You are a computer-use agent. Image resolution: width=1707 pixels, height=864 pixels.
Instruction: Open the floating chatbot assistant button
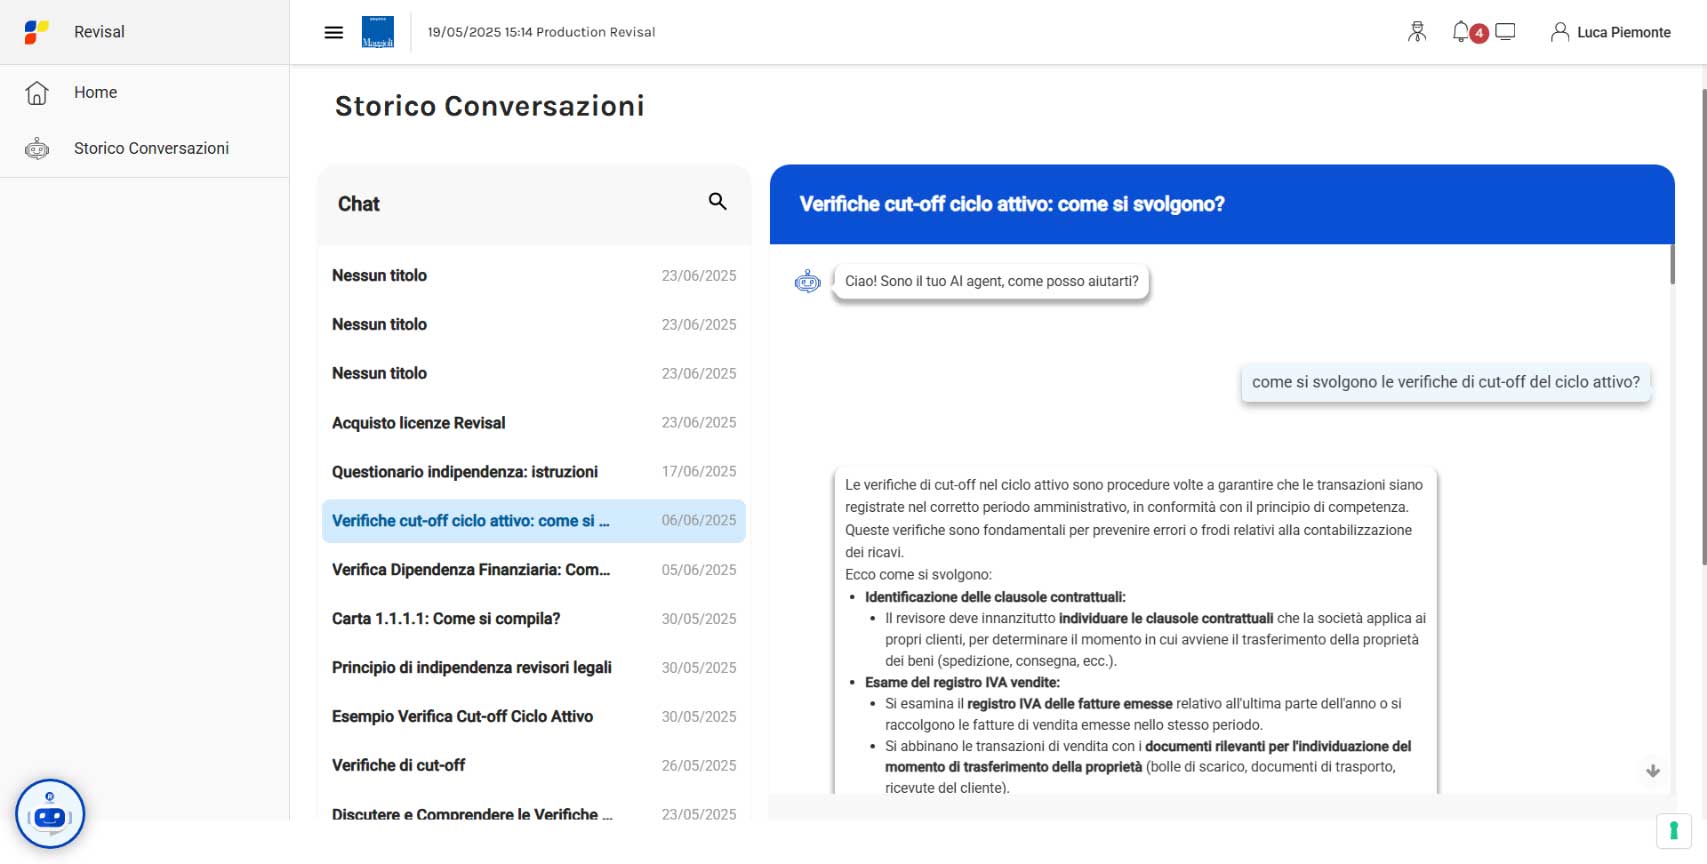point(50,814)
